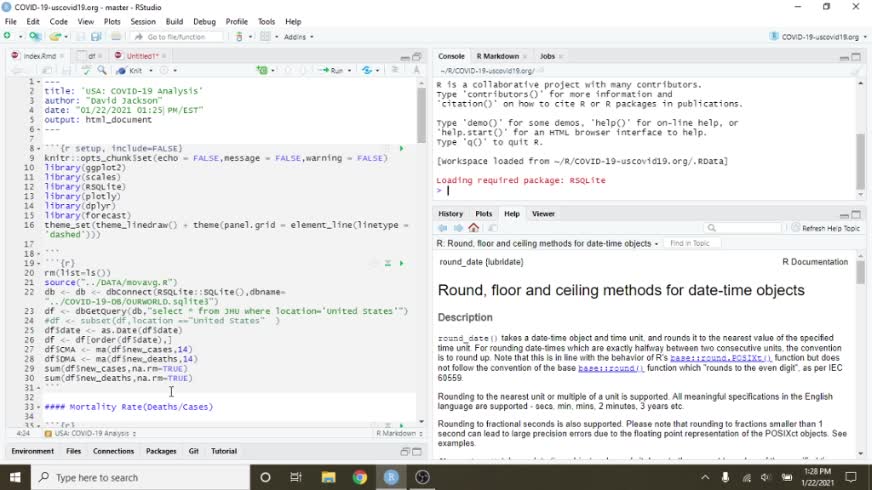Screen dimensions: 872x490
Task: Follow the base::round.POSIXt() link
Action: tap(721, 358)
